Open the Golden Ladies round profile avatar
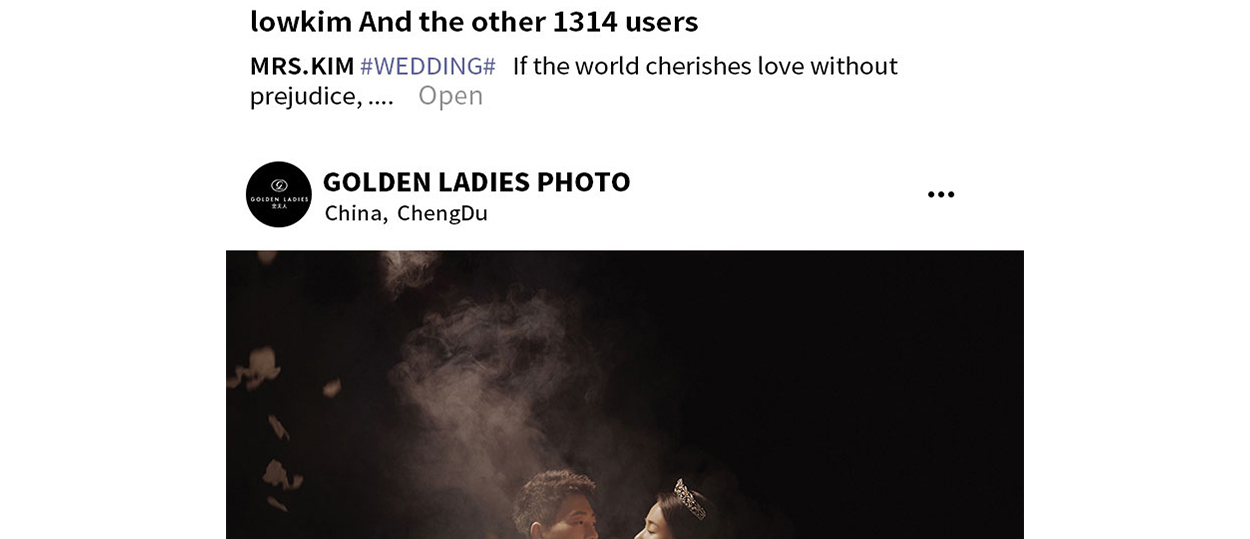 (279, 194)
